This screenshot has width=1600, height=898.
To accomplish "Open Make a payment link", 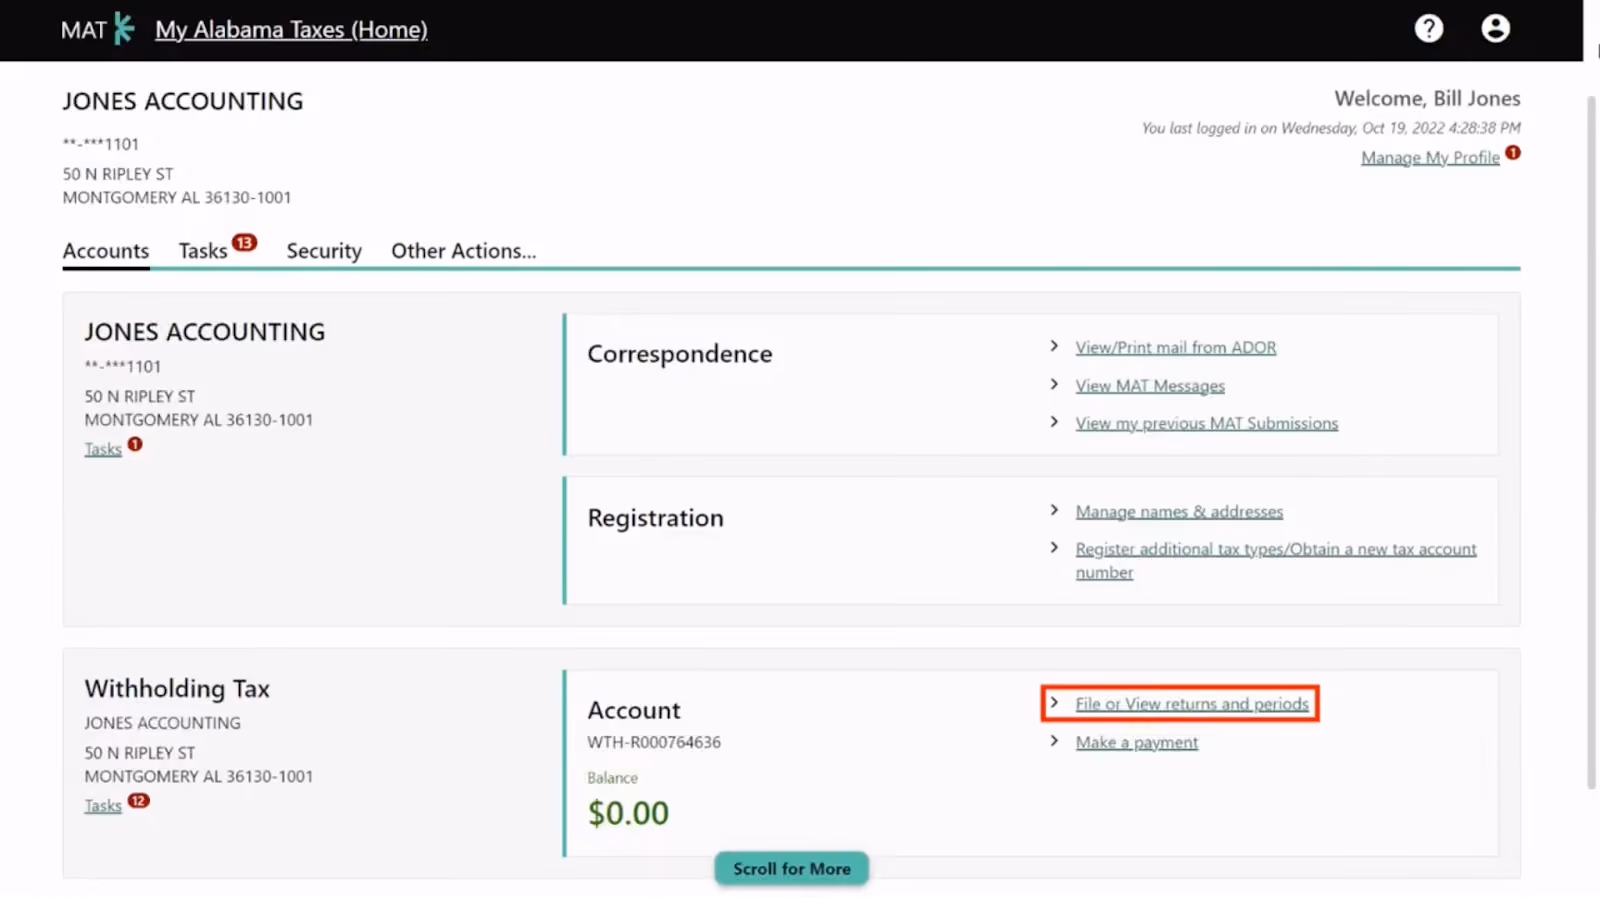I will pos(1137,742).
